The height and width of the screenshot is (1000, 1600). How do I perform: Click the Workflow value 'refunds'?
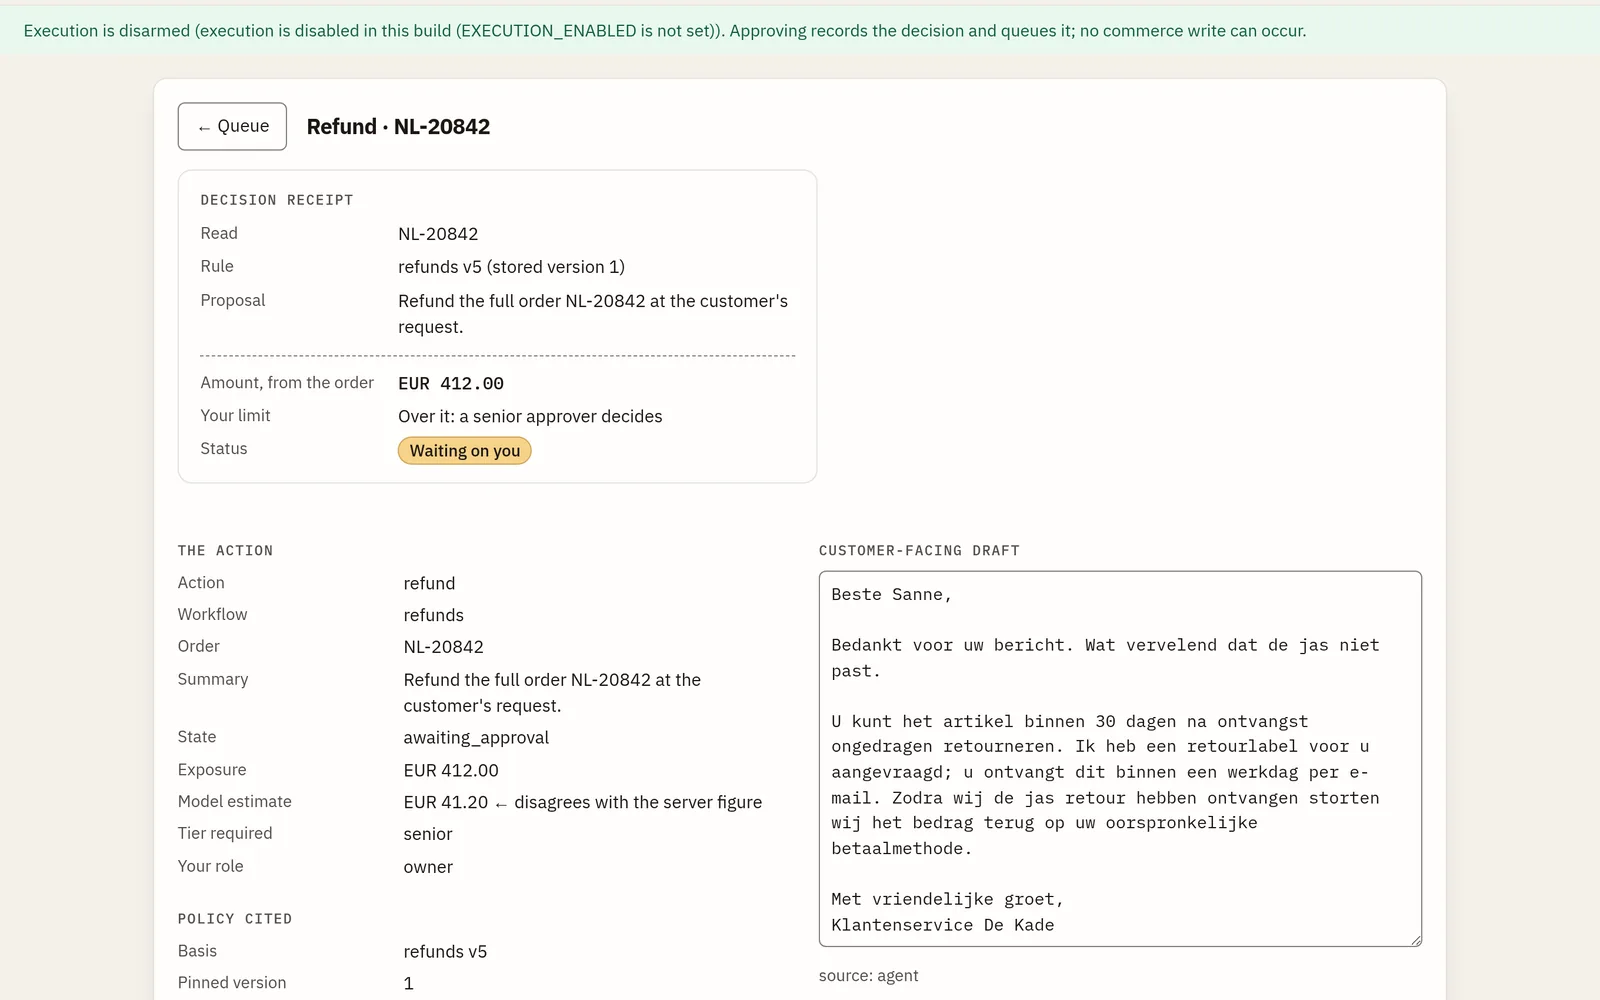pyautogui.click(x=434, y=615)
